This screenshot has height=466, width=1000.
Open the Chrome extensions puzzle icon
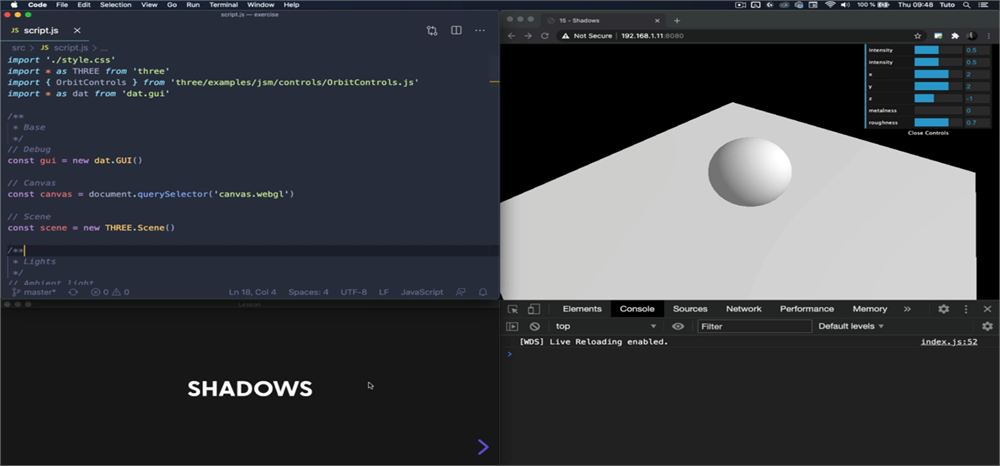tap(955, 36)
